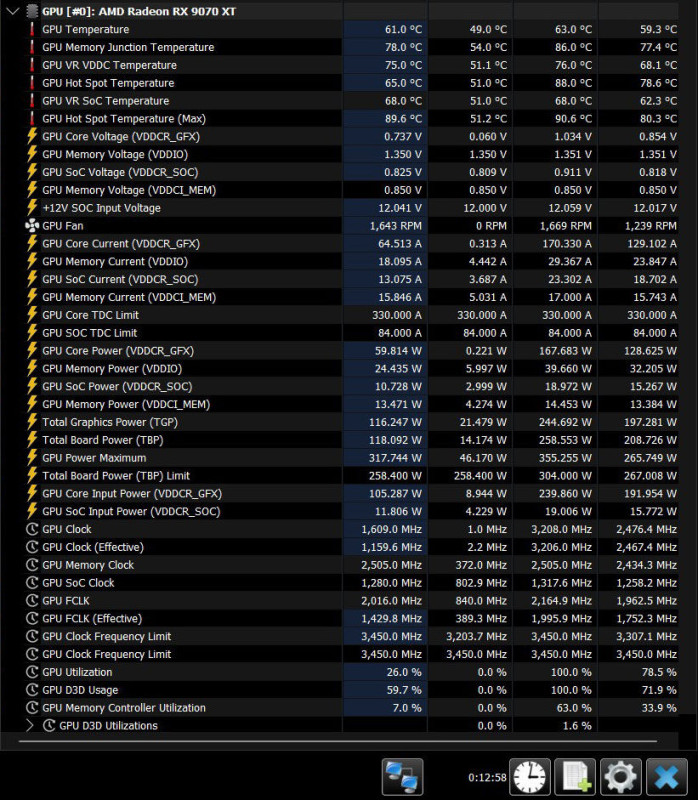This screenshot has width=698, height=800.
Task: Click the lightning icon beside Total Board Power (TBP) Limit
Action: pyautogui.click(x=32, y=475)
